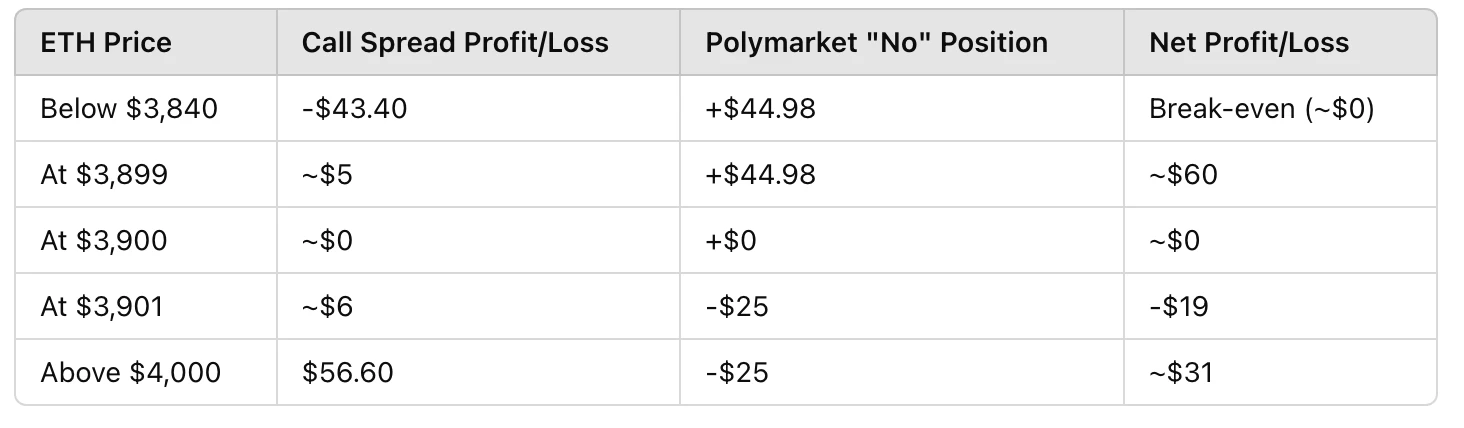Click the "Break-even (~$0)" cell
Viewport: 1464px width, 428px height.
1262,108
